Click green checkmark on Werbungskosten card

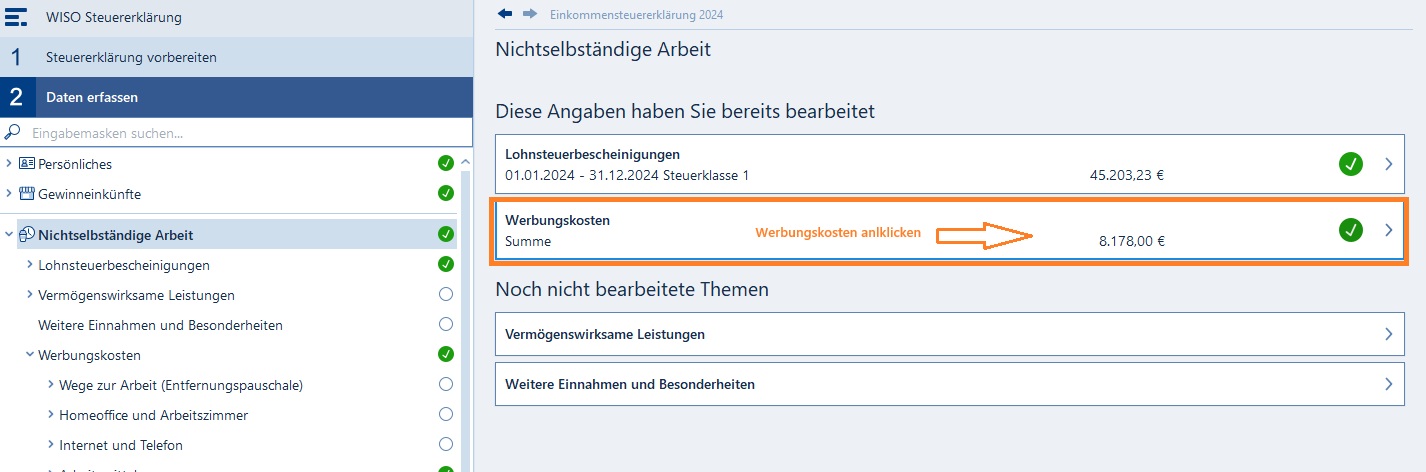(1351, 230)
